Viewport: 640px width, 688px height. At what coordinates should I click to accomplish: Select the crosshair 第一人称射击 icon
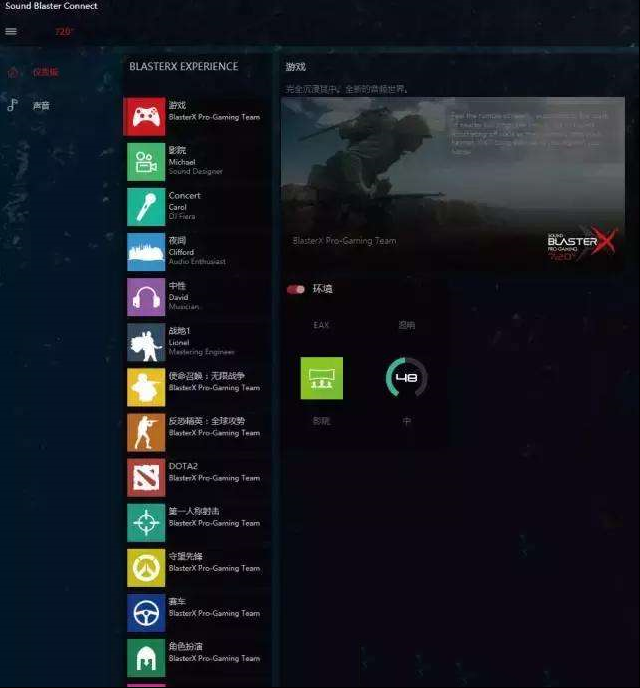coord(146,523)
